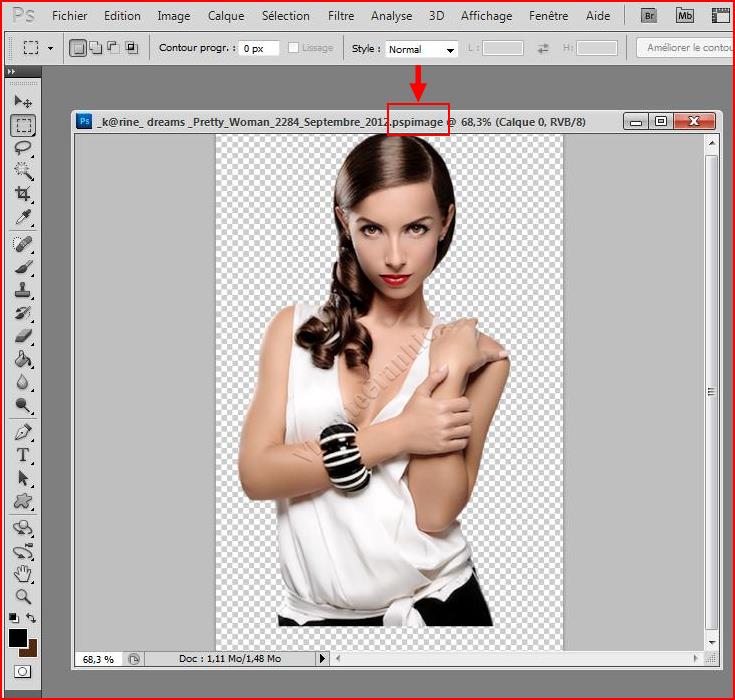The height and width of the screenshot is (700, 735).
Task: Select the Move tool
Action: (x=23, y=102)
